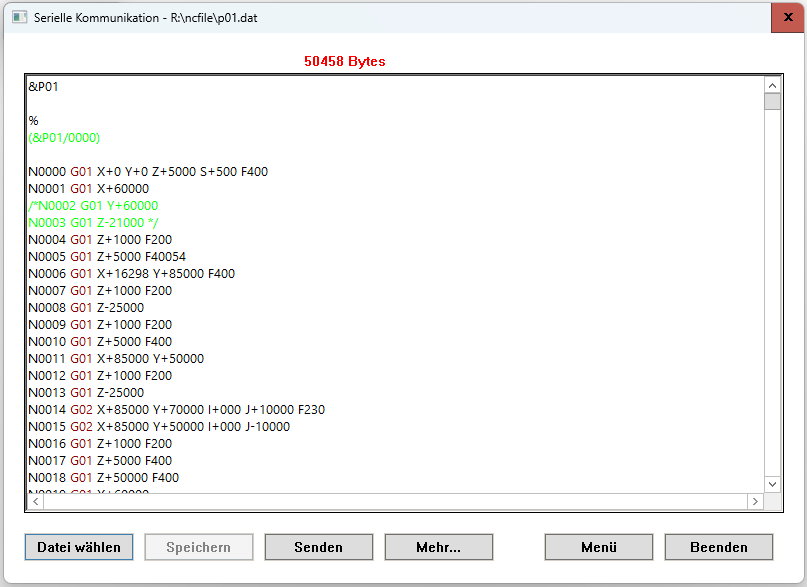The image size is (807, 587).
Task: Click the application icon in the title bar
Action: pyautogui.click(x=19, y=17)
